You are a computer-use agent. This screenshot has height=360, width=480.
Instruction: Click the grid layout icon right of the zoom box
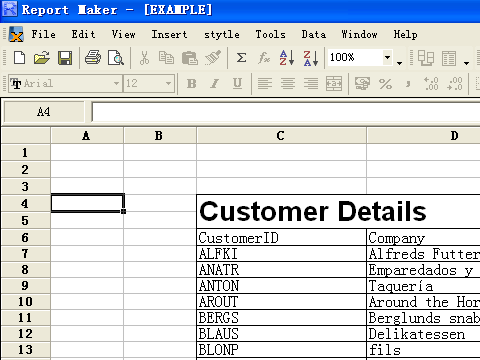(x=426, y=58)
